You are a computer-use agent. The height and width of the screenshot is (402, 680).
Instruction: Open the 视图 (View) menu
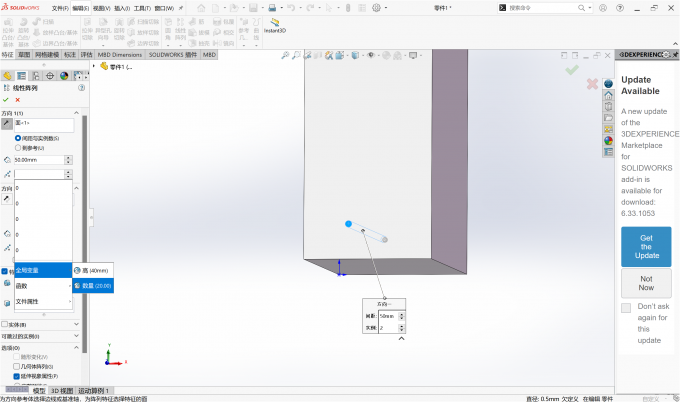101,8
